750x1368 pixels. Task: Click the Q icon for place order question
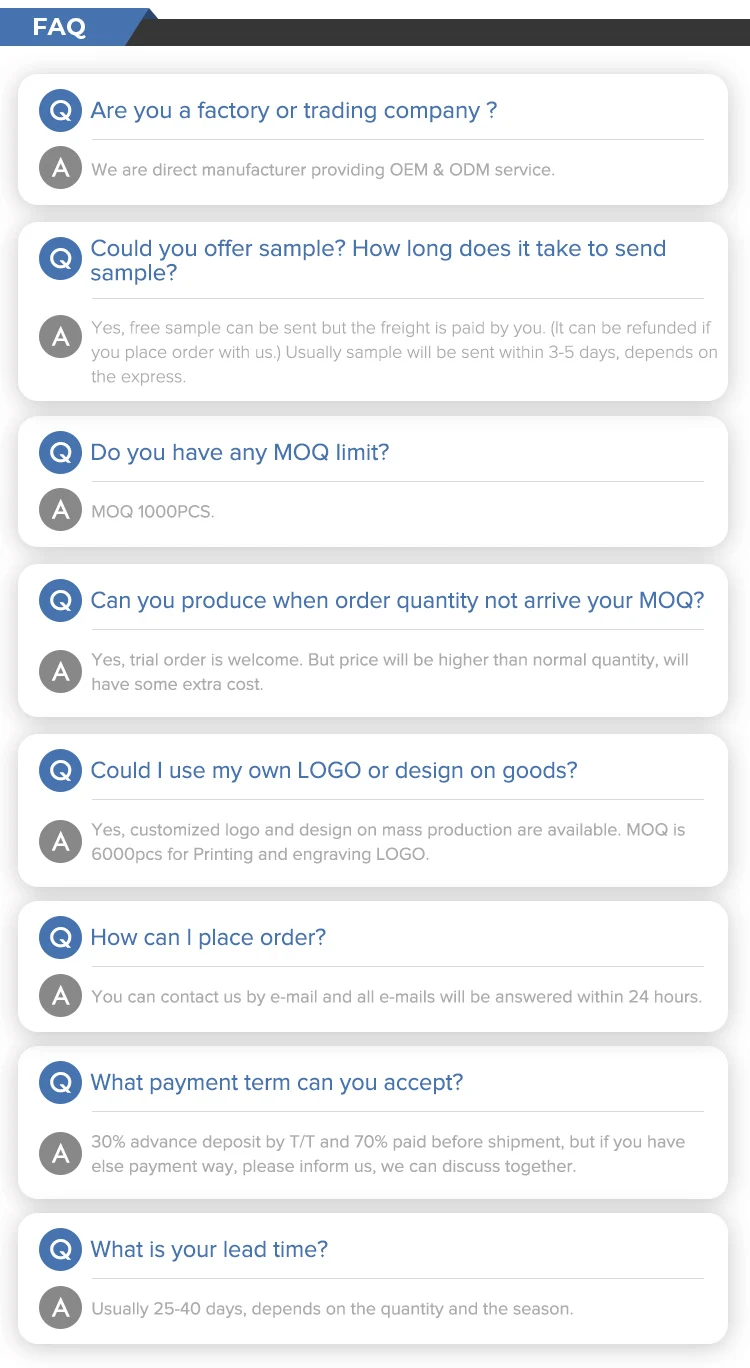pyautogui.click(x=60, y=937)
